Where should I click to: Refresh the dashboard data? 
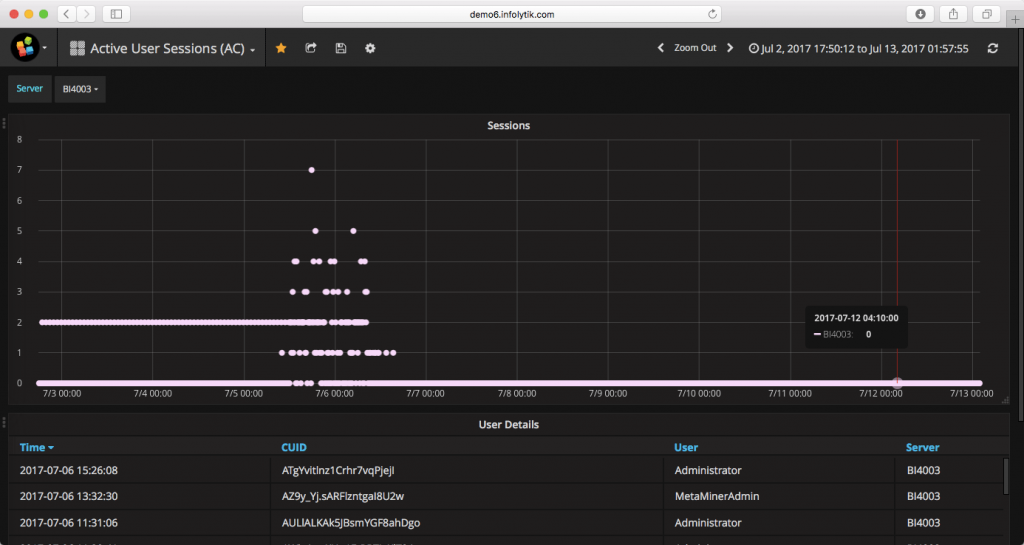pos(992,48)
